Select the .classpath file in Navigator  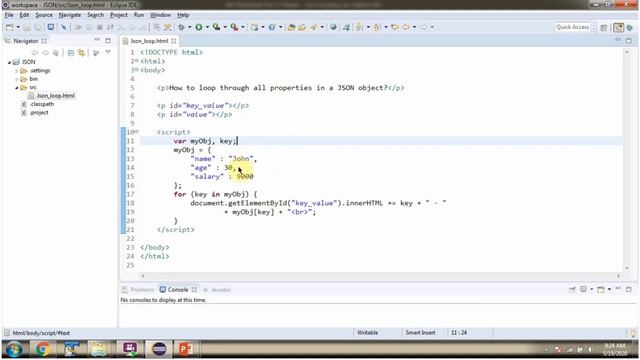(42, 104)
